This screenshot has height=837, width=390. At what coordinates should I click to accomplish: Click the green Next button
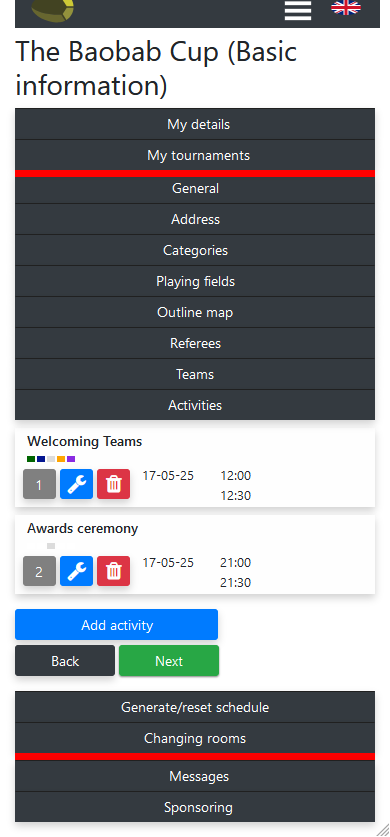169,661
